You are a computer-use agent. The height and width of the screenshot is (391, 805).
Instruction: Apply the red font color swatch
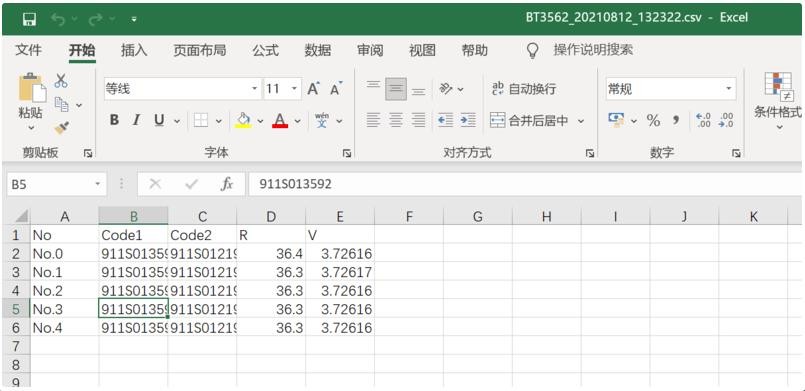pyautogui.click(x=280, y=121)
